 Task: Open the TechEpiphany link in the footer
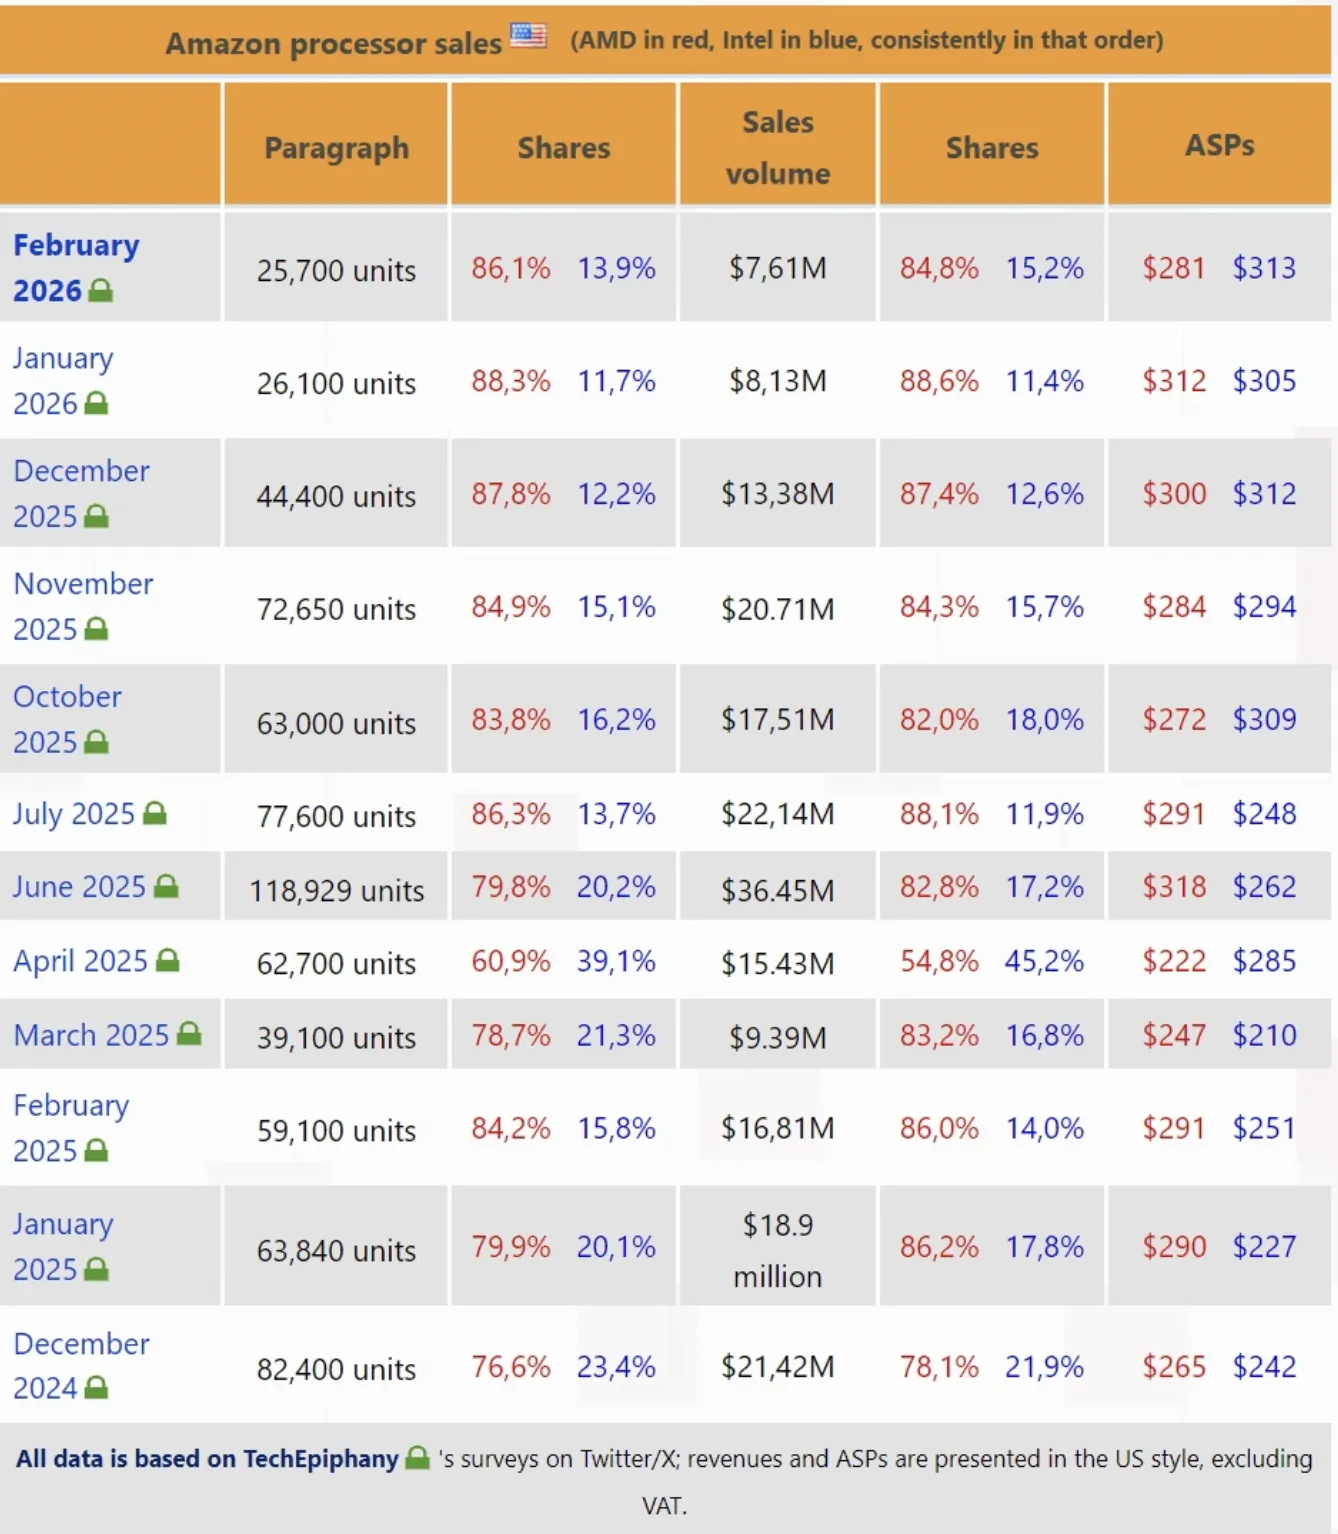tap(322, 1459)
